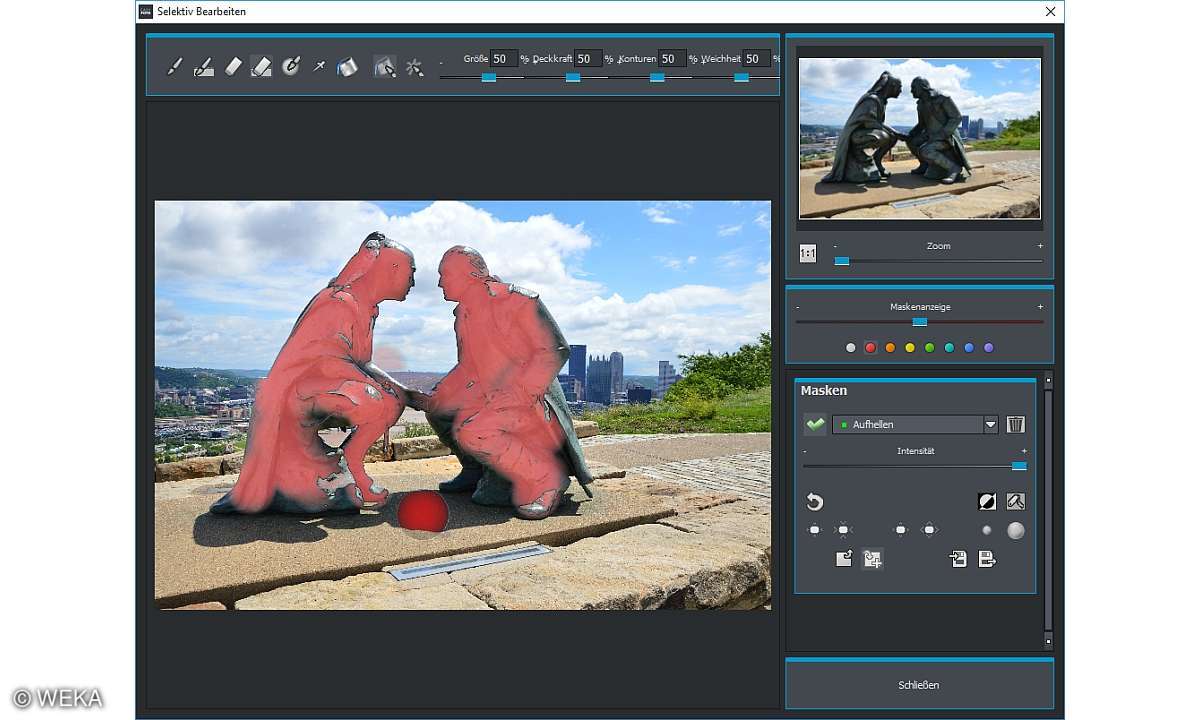This screenshot has width=1200, height=720.
Task: Pick the white mask display color
Action: tap(851, 348)
